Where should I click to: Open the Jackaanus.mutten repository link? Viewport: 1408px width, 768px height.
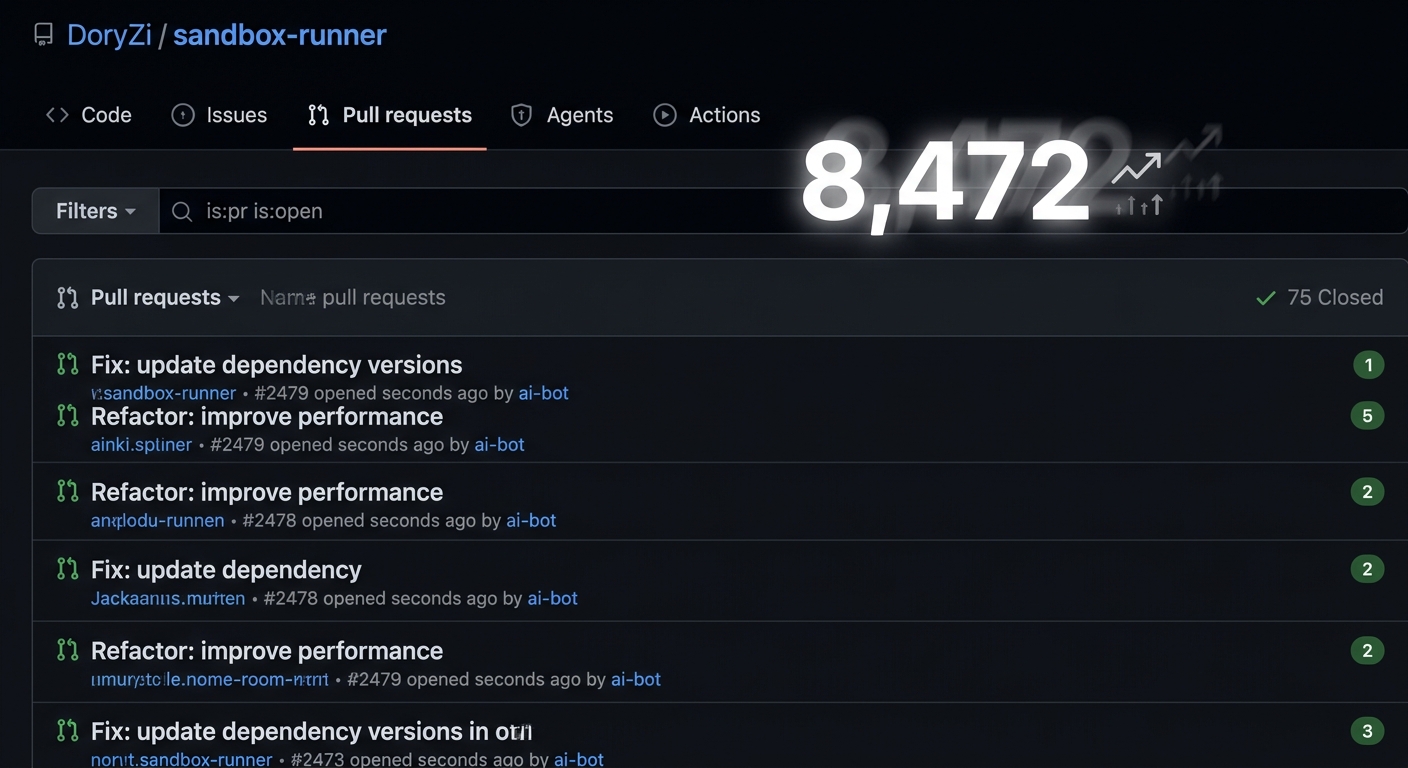point(168,598)
